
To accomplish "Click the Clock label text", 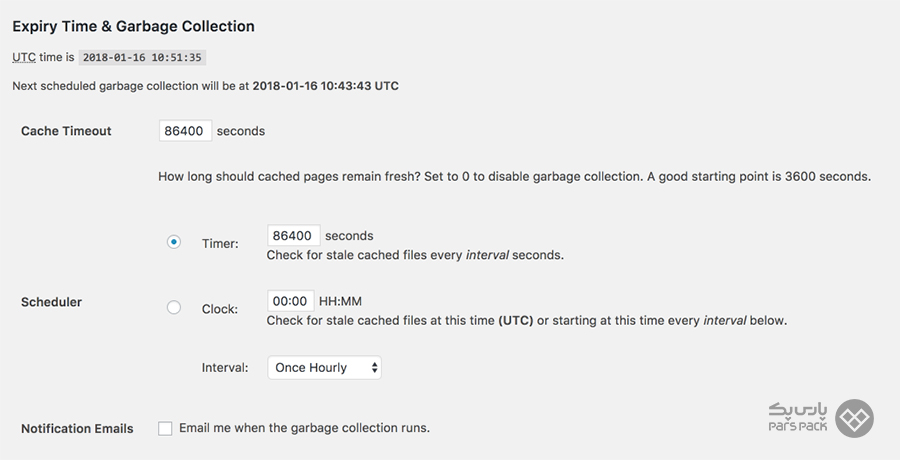I will click(220, 309).
